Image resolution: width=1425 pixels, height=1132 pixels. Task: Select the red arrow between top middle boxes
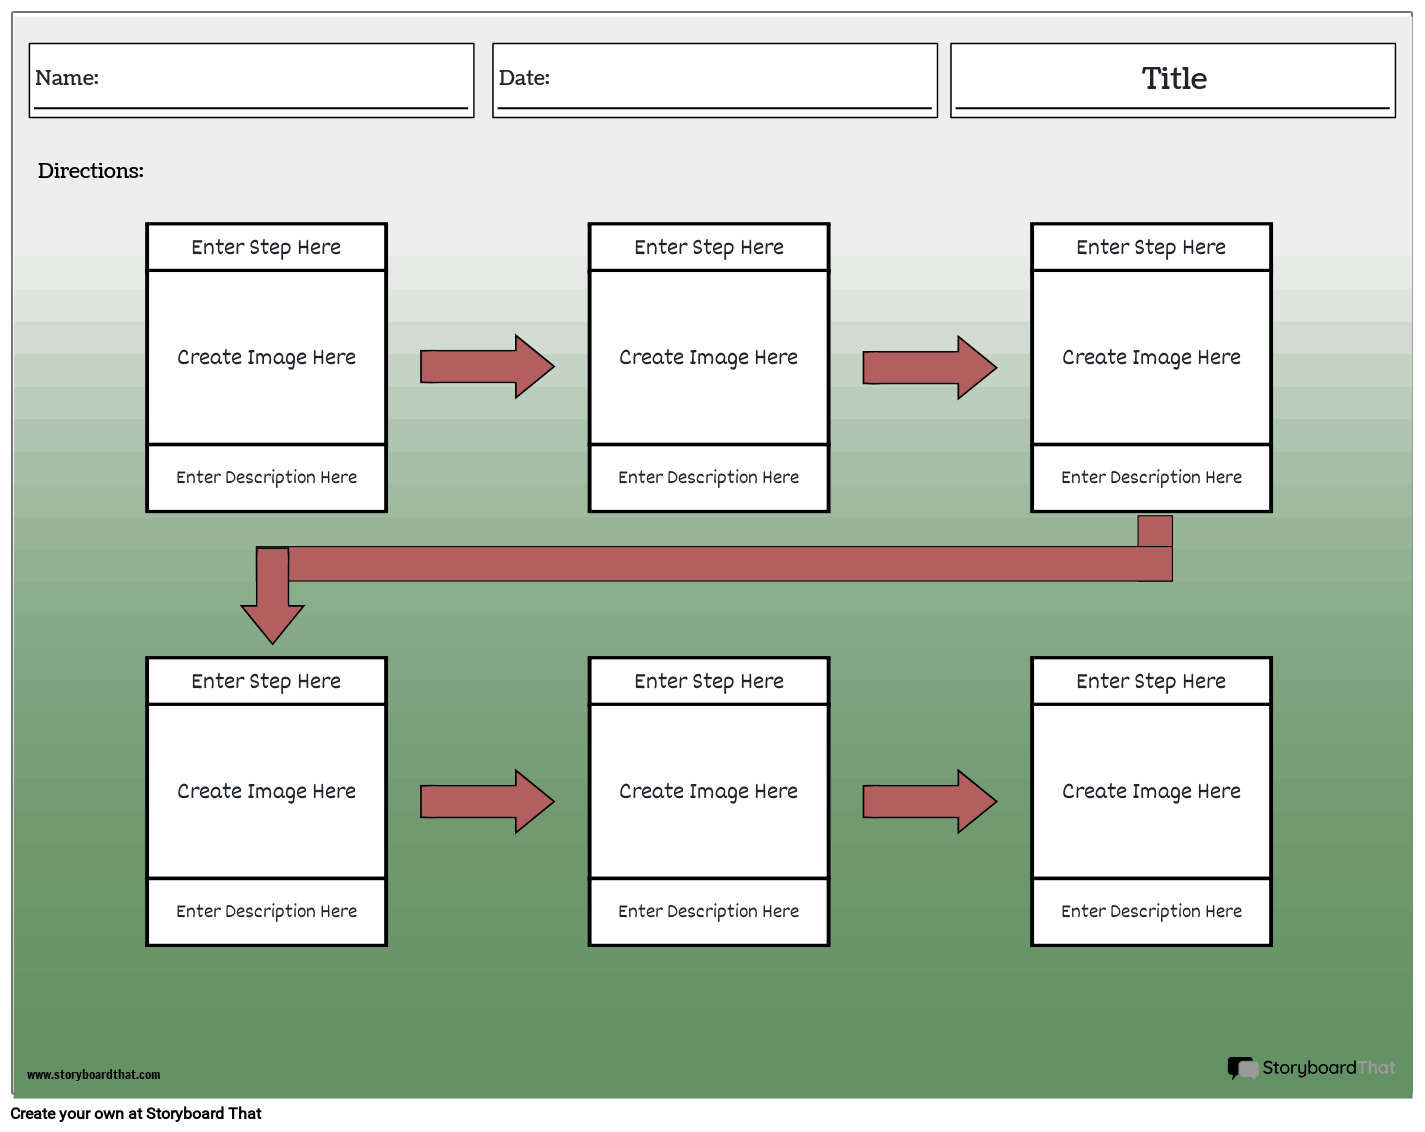929,366
